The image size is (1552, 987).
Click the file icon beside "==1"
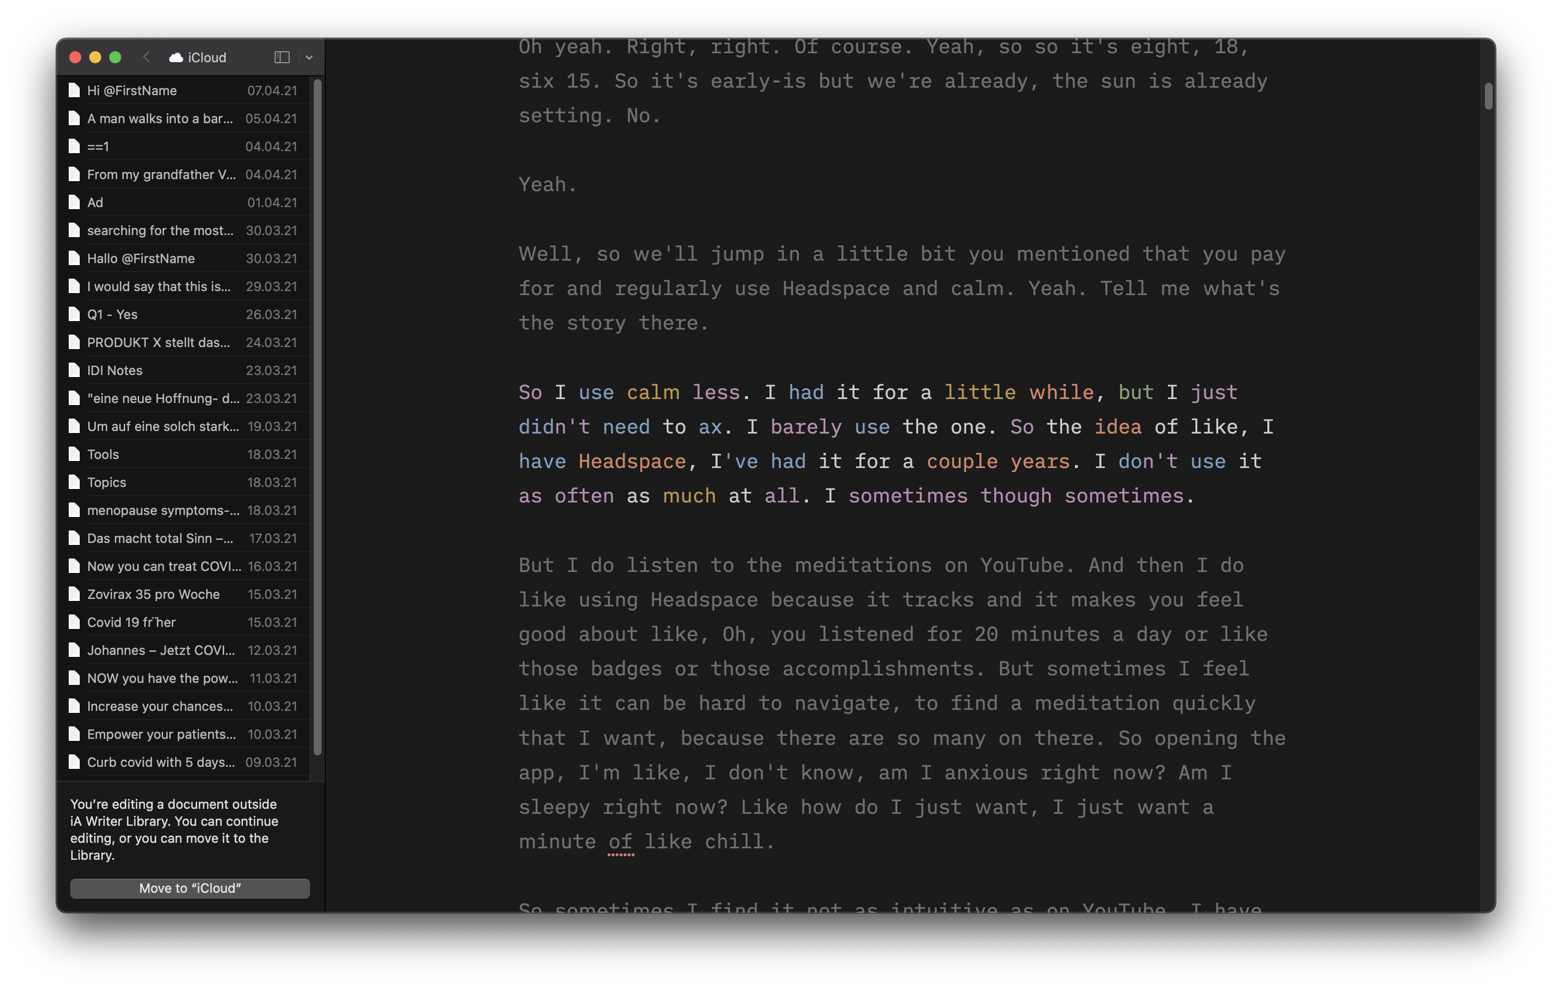(x=74, y=146)
